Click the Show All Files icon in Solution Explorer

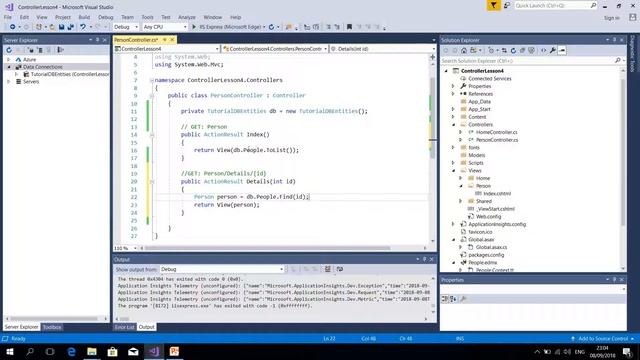click(x=531, y=51)
